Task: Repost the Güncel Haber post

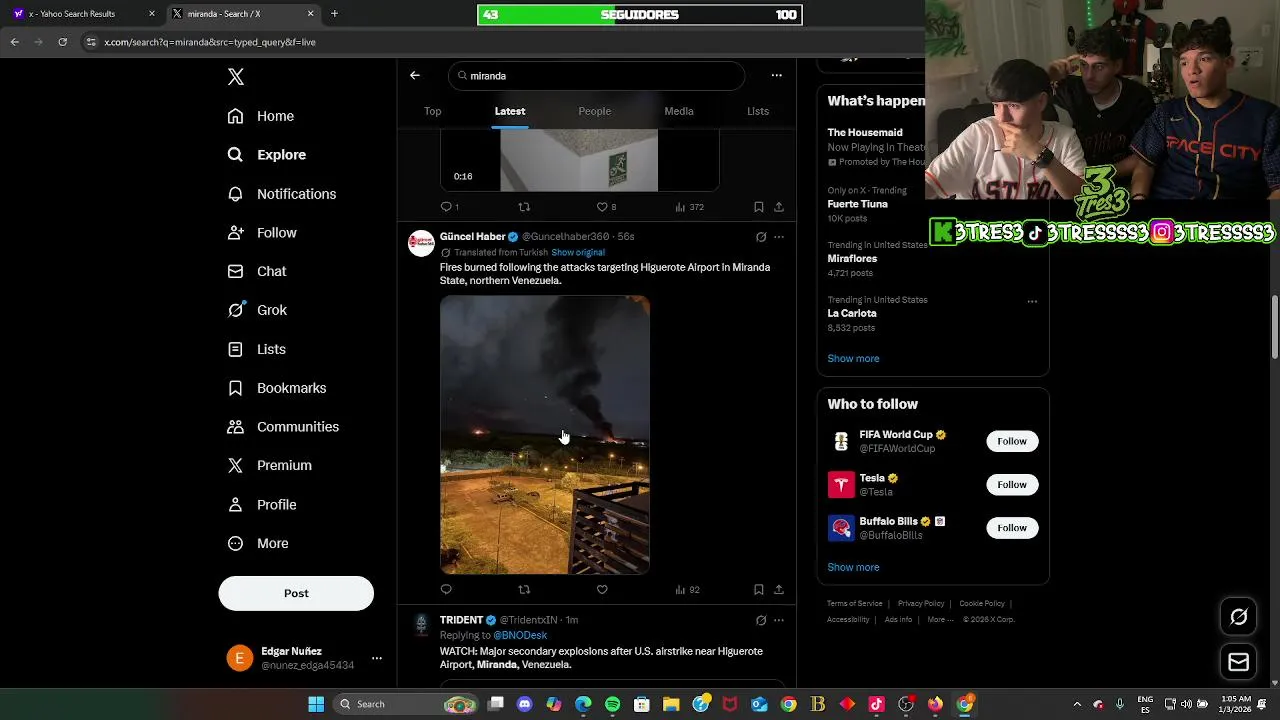Action: pos(524,590)
